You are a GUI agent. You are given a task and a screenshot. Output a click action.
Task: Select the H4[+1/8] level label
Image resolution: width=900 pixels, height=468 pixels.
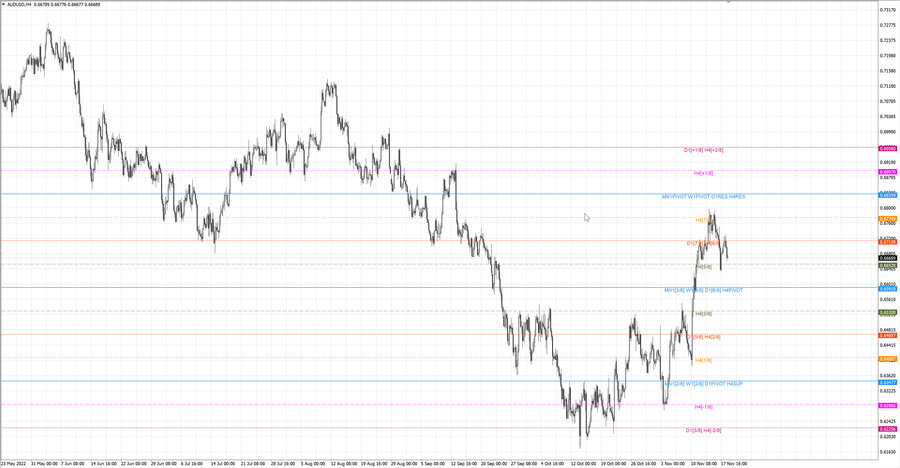click(x=703, y=173)
